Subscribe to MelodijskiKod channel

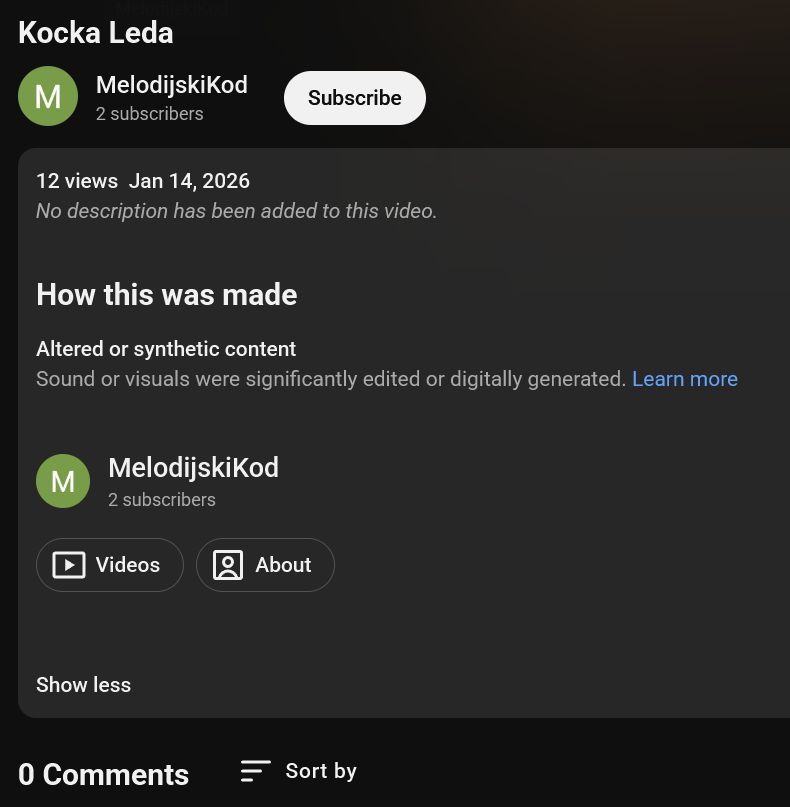click(x=354, y=97)
